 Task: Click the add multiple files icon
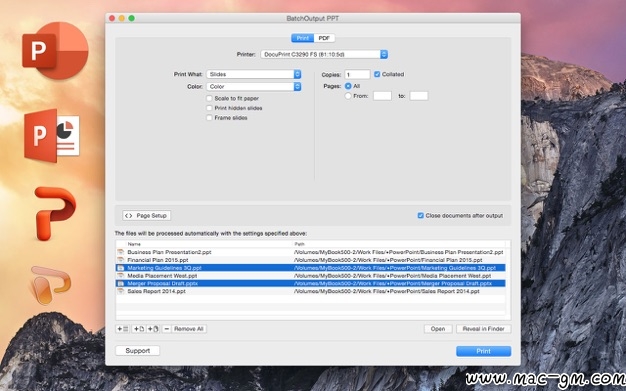point(153,329)
